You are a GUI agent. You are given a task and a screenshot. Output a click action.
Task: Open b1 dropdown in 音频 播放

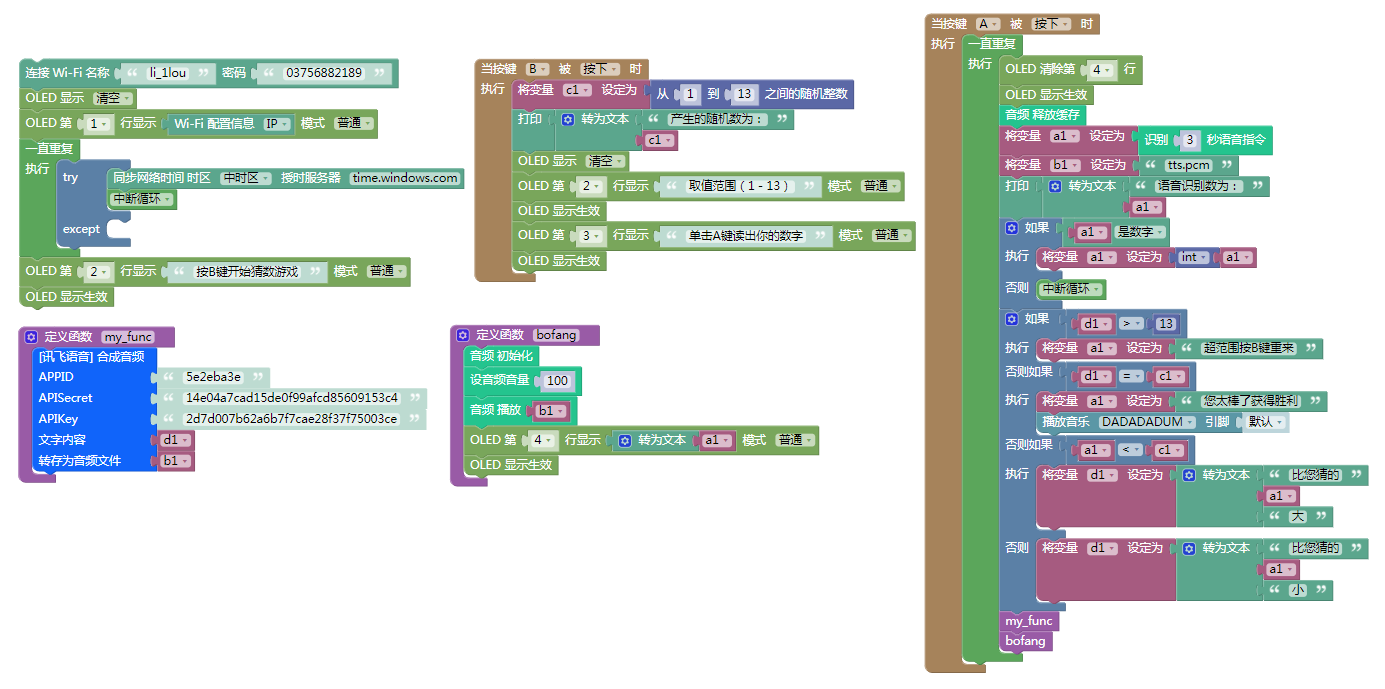point(552,411)
